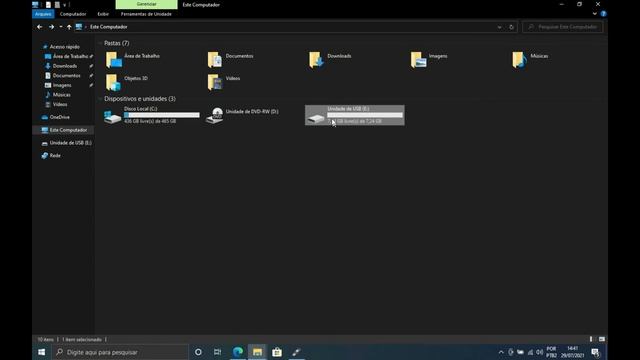
Task: Switch to details view in status bar
Action: [x=591, y=339]
